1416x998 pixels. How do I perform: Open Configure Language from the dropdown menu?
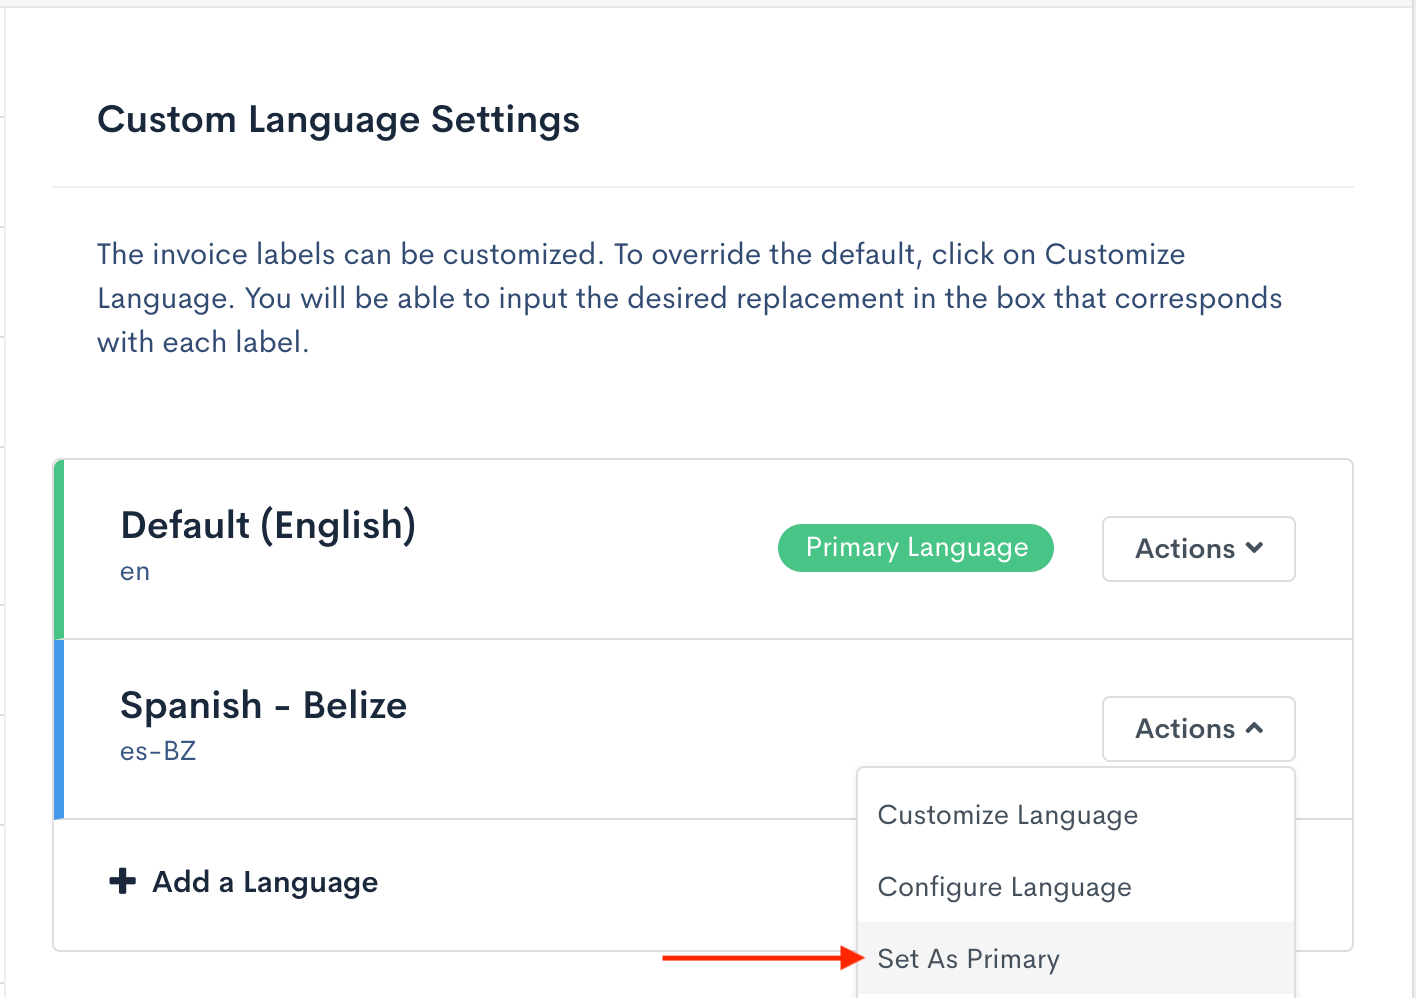click(1004, 887)
